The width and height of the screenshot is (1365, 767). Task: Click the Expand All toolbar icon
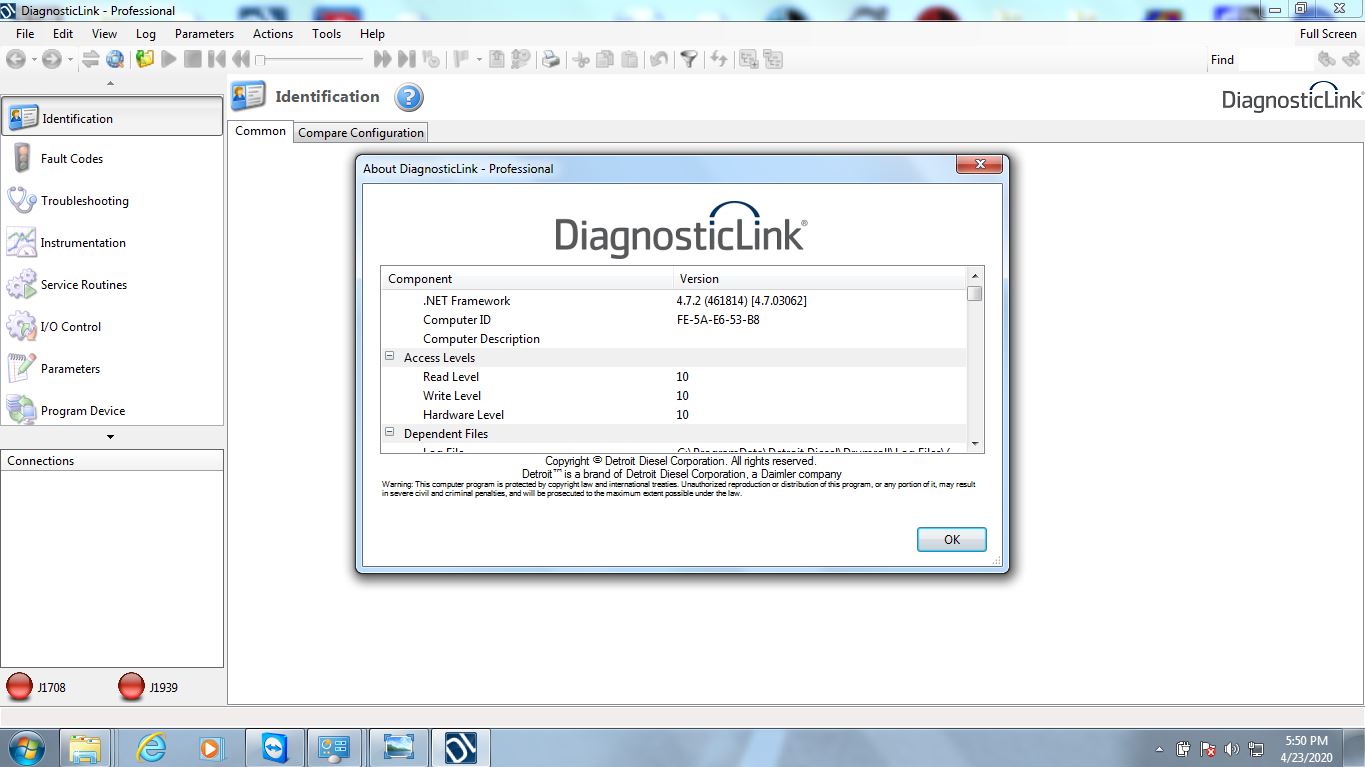pyautogui.click(x=748, y=60)
